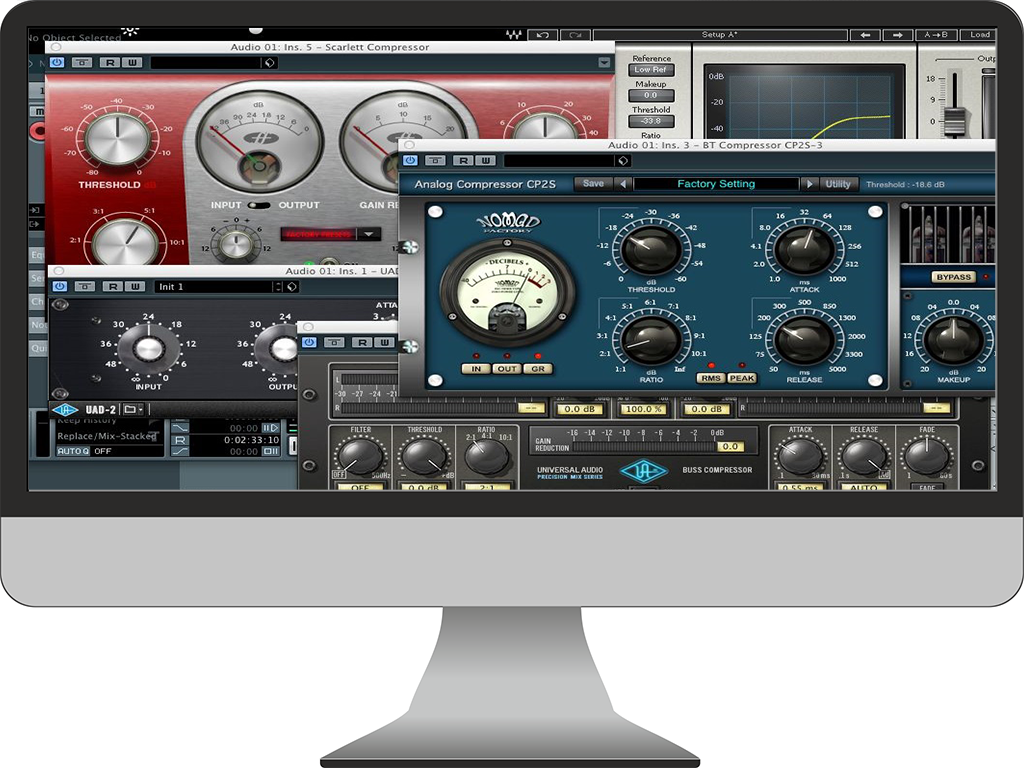The height and width of the screenshot is (768, 1024).
Task: Open preset browser icon beside Init 1
Action: pyautogui.click(x=291, y=287)
